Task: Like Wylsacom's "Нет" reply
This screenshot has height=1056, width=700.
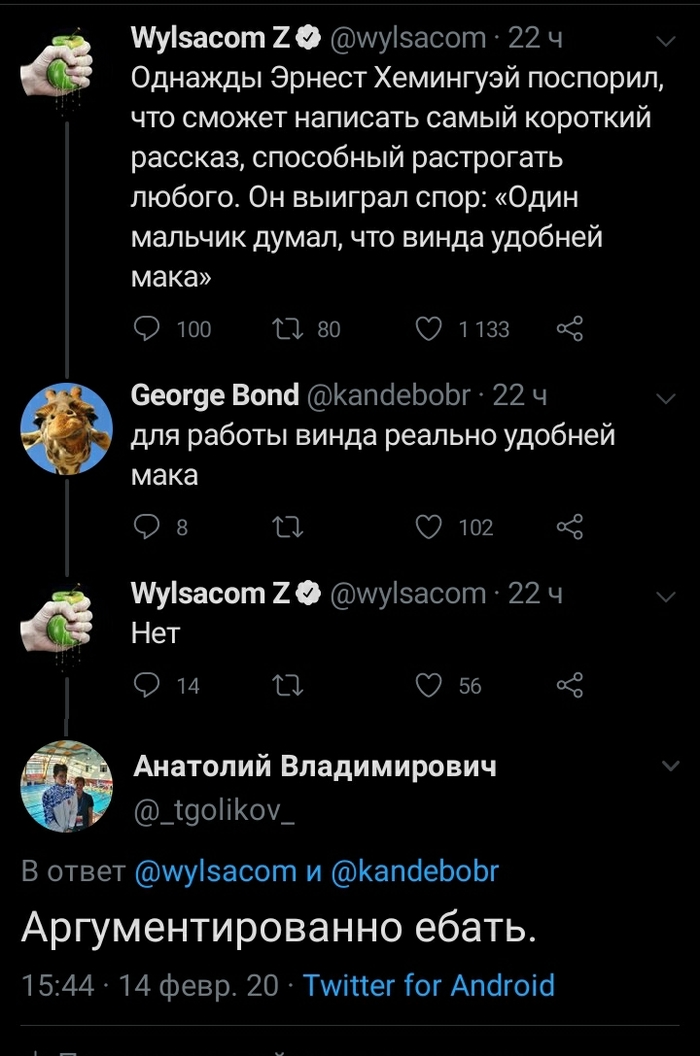Action: pyautogui.click(x=429, y=685)
